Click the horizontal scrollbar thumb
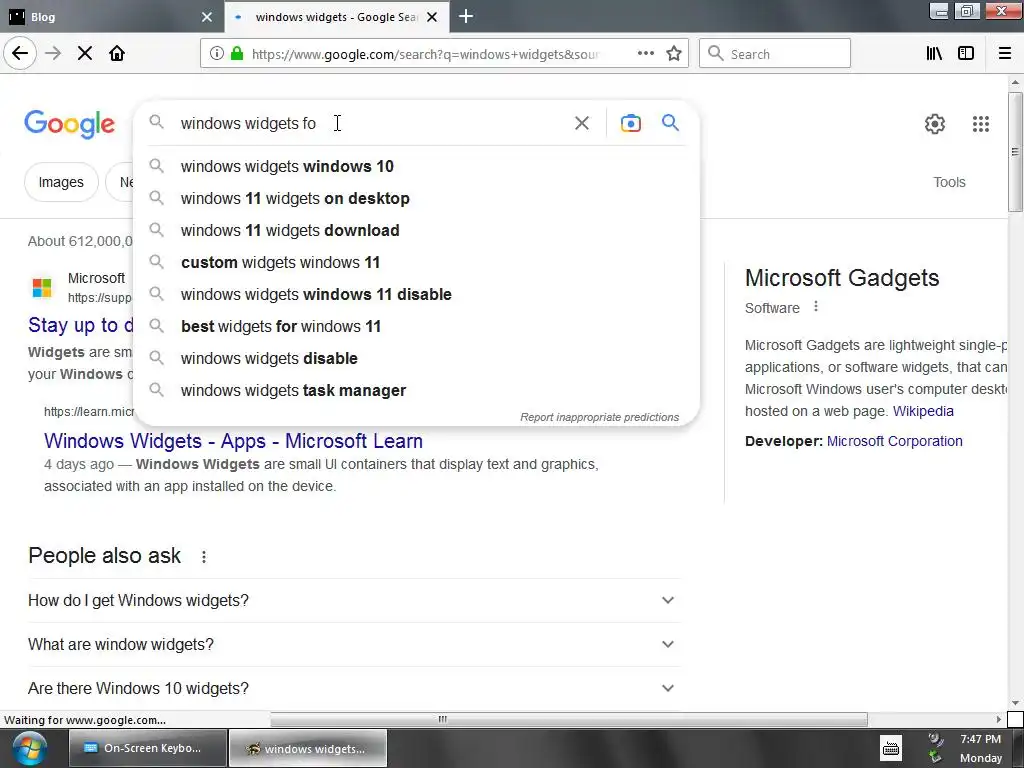The height and width of the screenshot is (768, 1024). tap(569, 719)
